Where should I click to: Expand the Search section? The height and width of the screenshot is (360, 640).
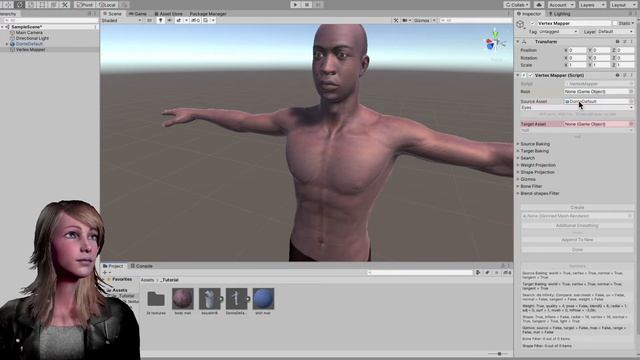pyautogui.click(x=527, y=158)
